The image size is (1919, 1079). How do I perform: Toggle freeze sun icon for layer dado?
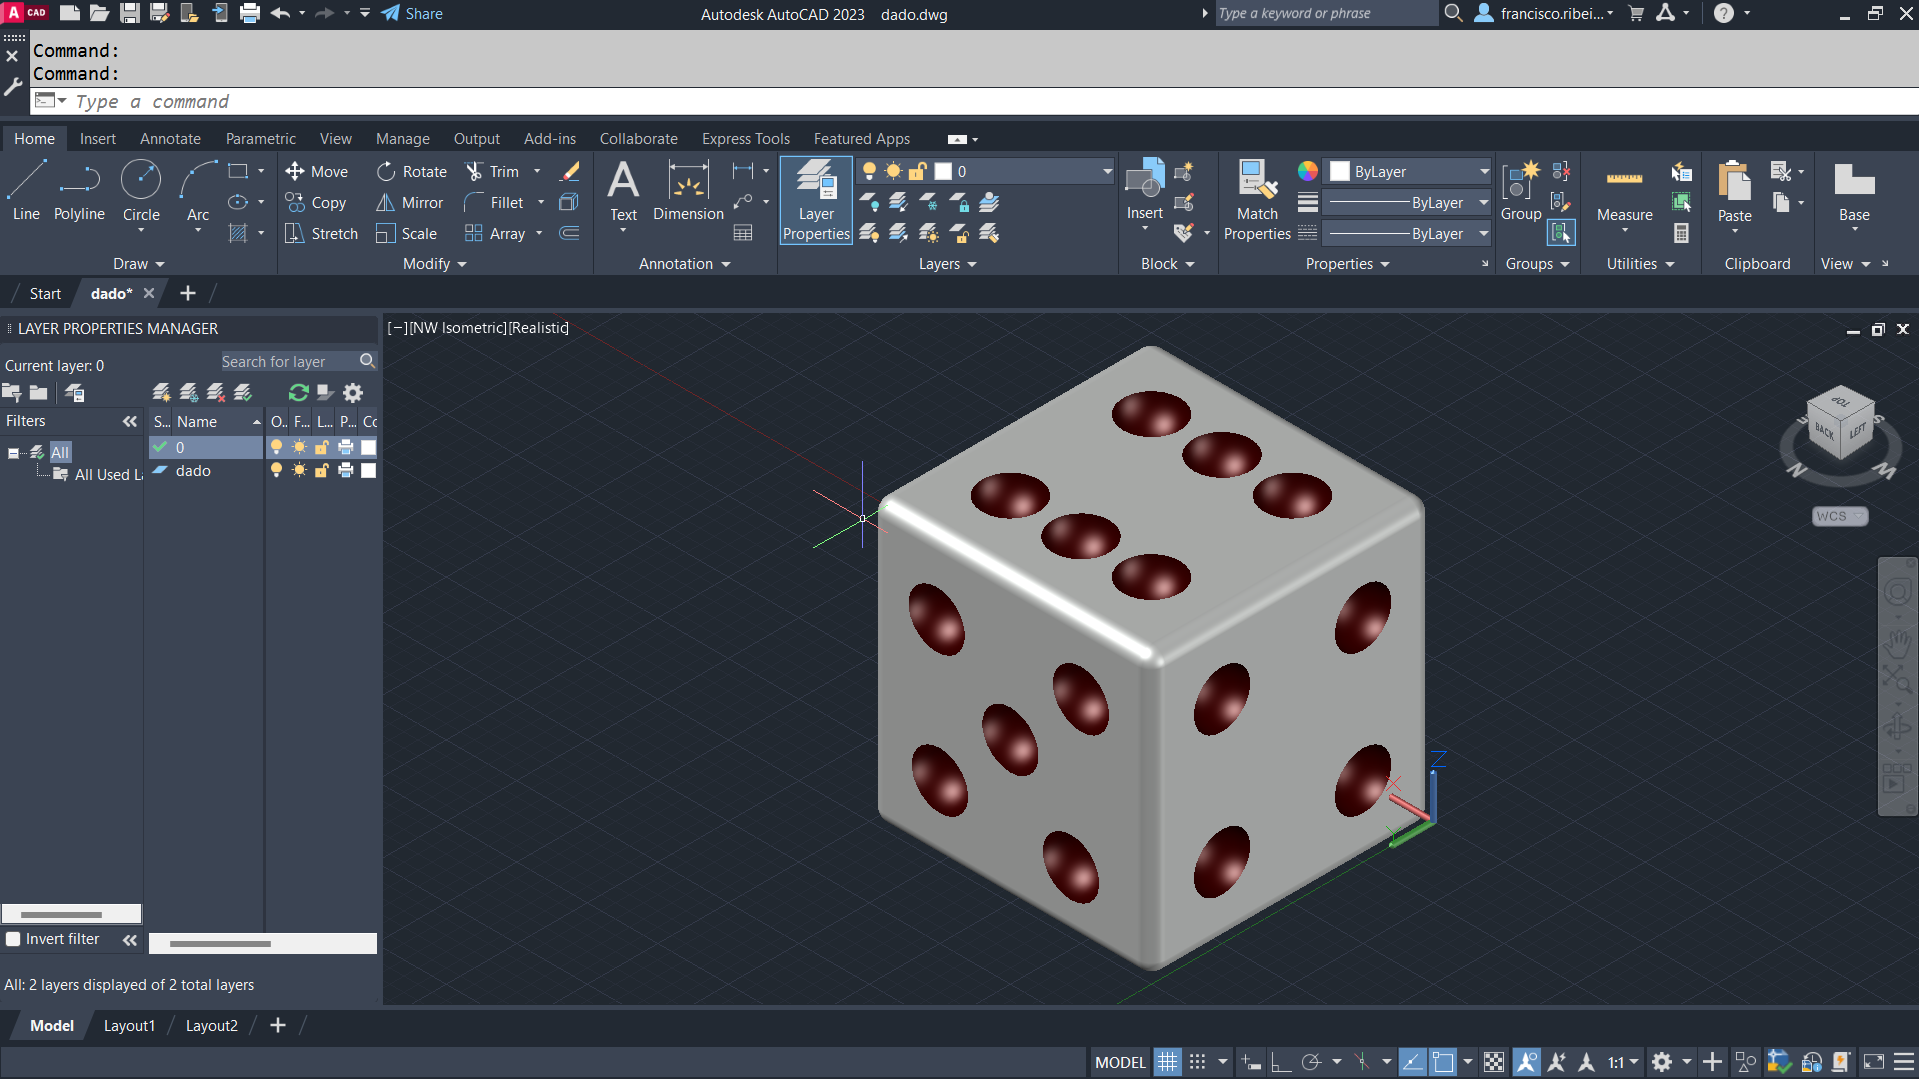click(299, 471)
